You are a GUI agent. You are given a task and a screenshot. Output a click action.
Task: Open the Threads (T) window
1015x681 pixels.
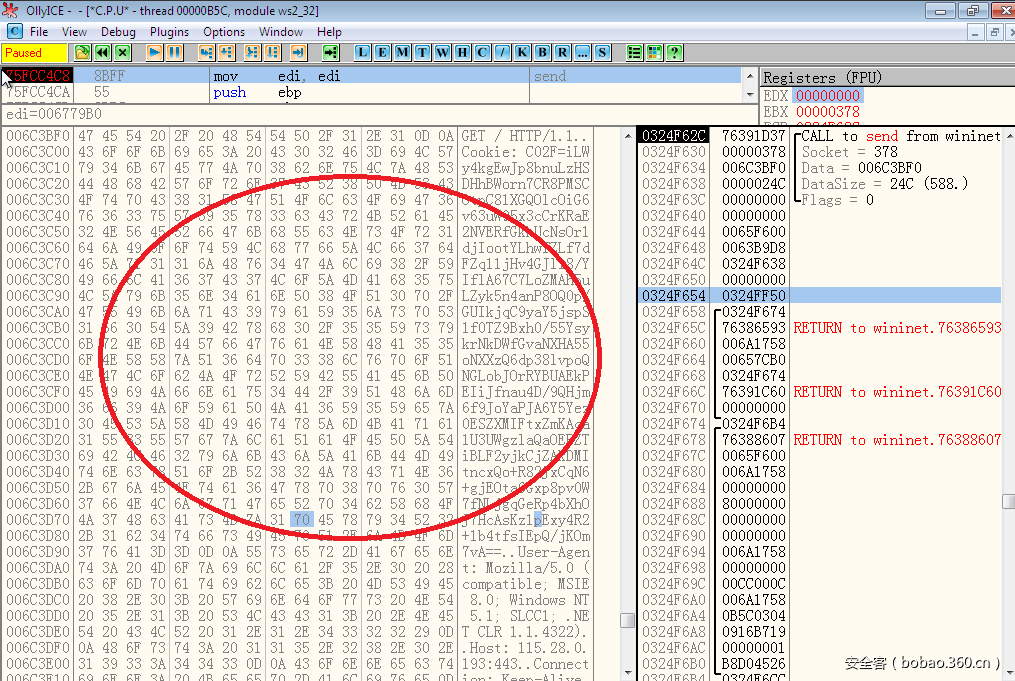click(422, 53)
